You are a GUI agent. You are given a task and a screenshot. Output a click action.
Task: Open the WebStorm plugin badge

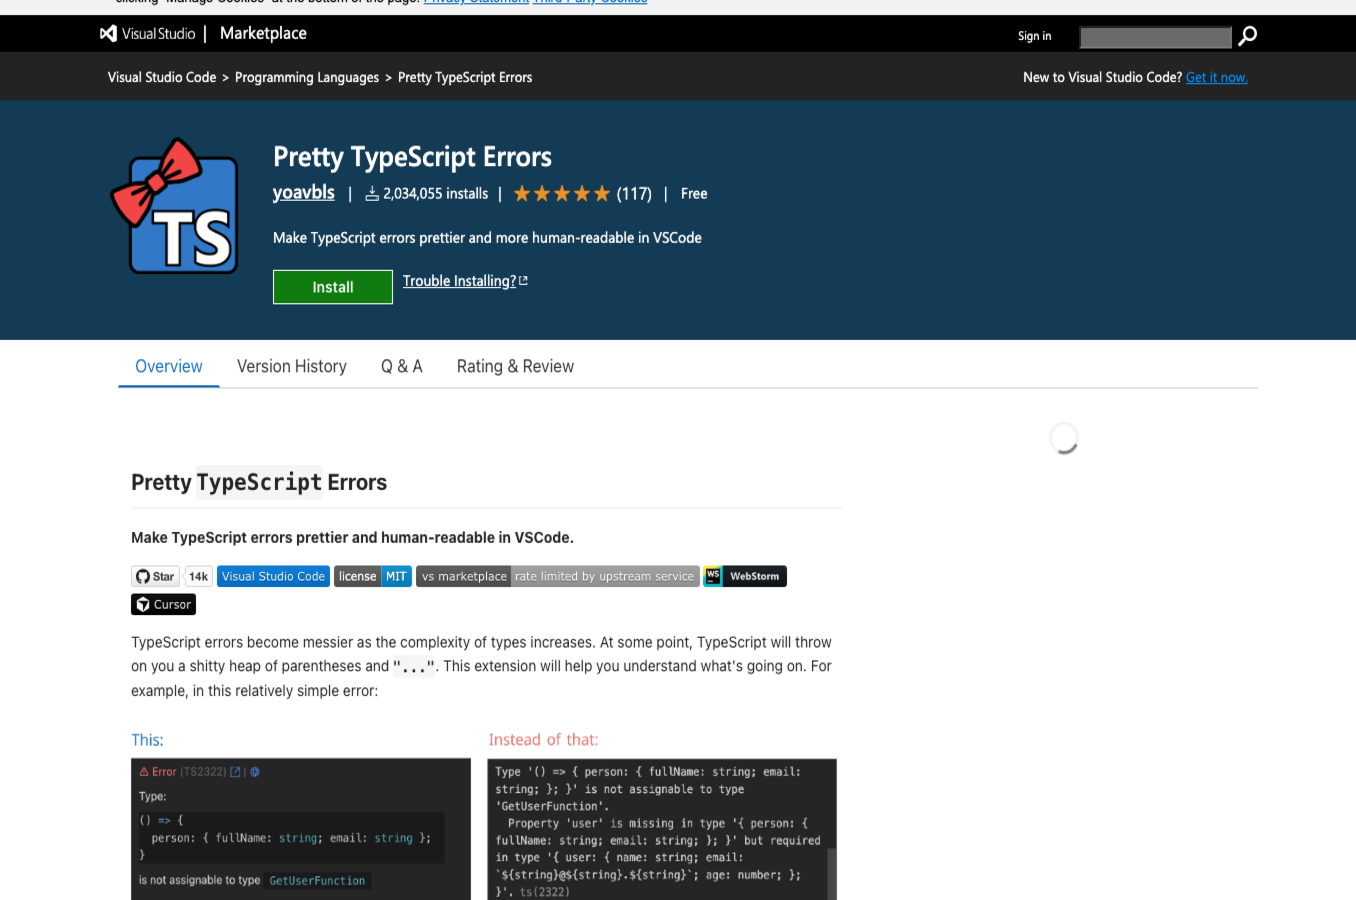click(x=744, y=576)
